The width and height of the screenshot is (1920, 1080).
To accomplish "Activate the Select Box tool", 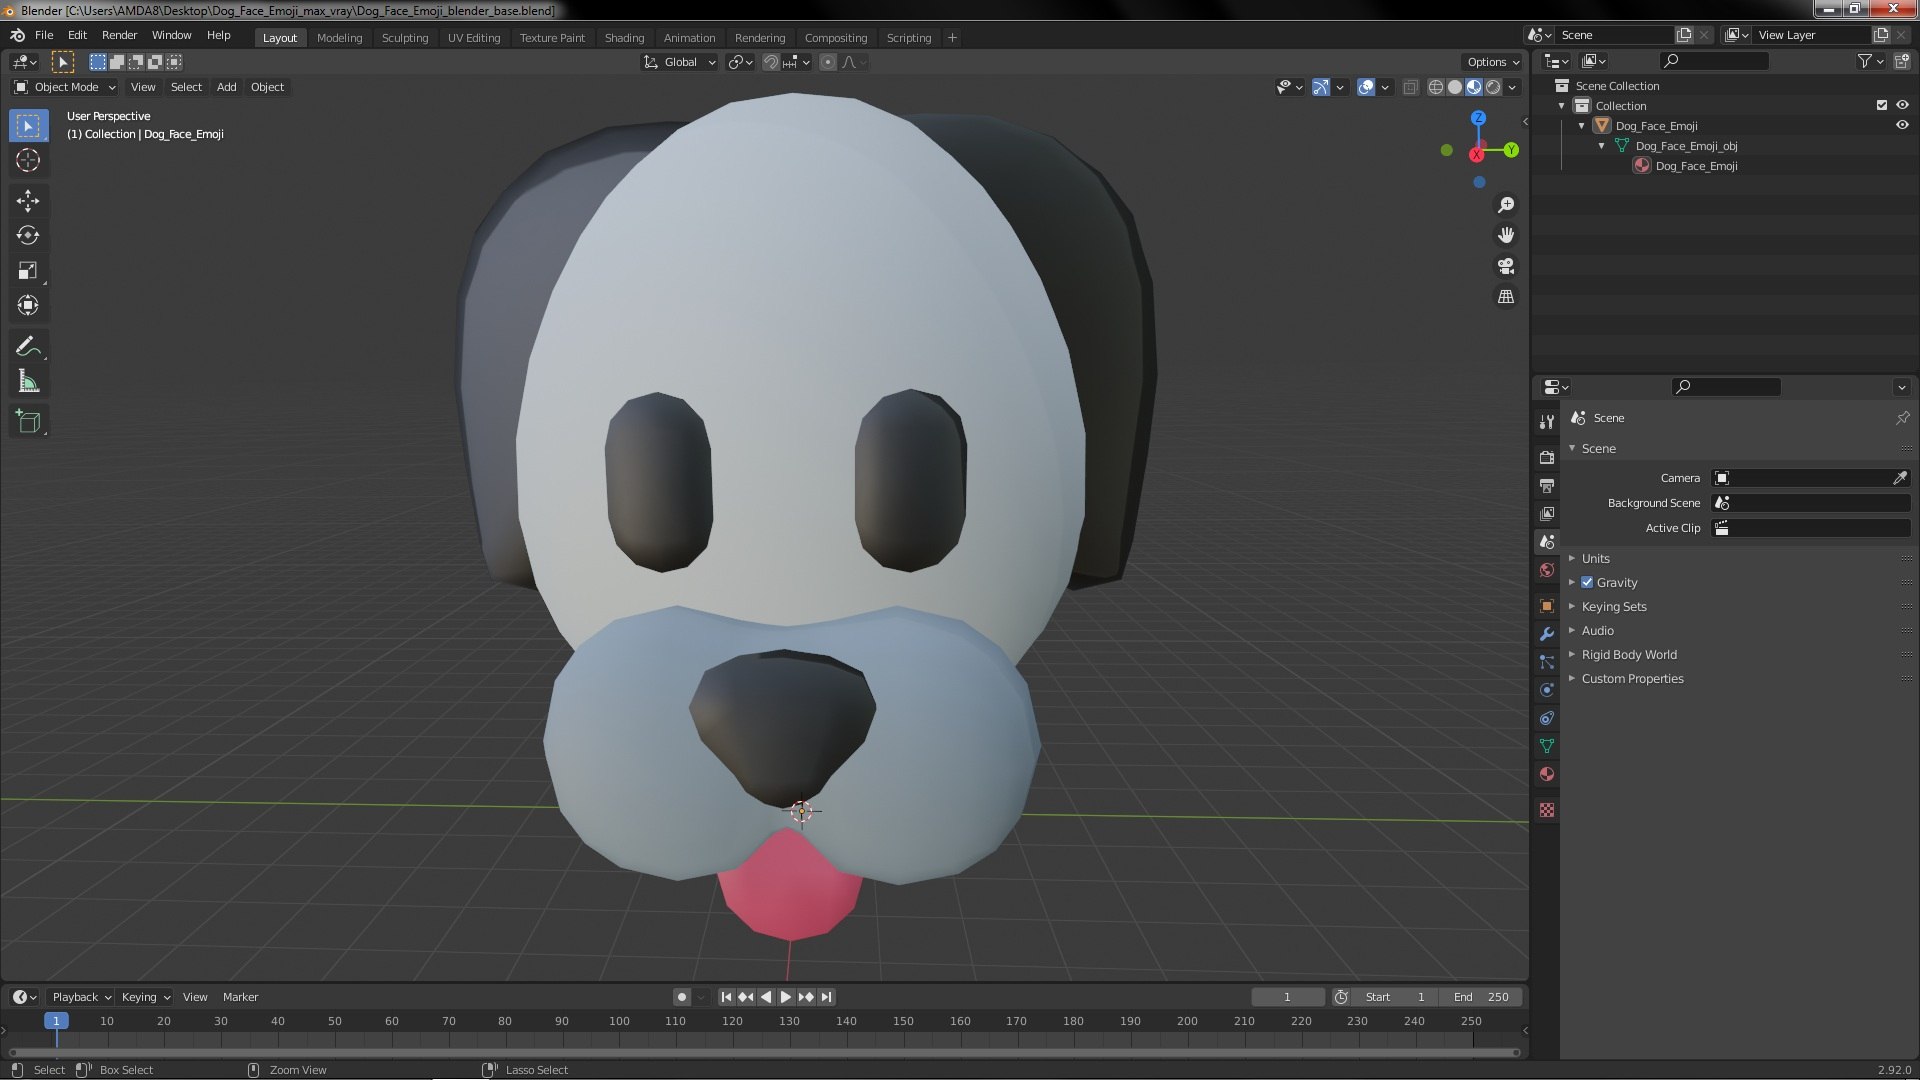I will (x=28, y=125).
